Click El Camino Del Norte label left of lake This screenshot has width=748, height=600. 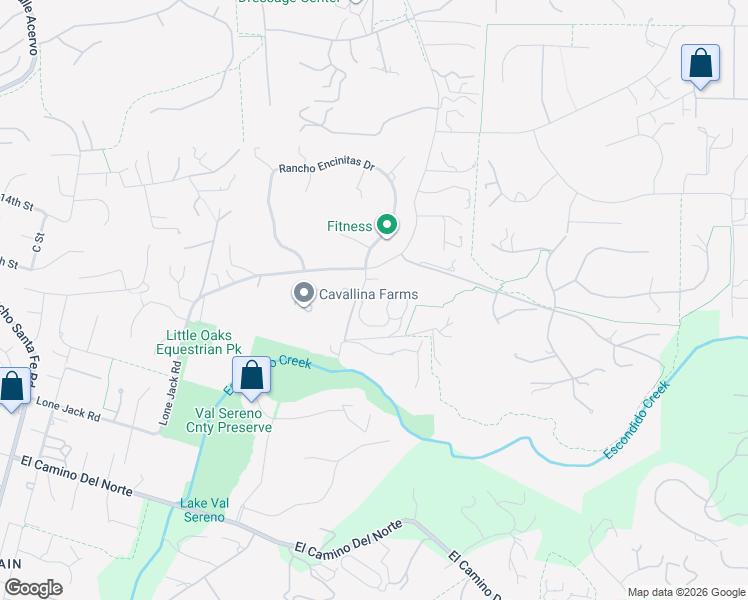[76, 475]
